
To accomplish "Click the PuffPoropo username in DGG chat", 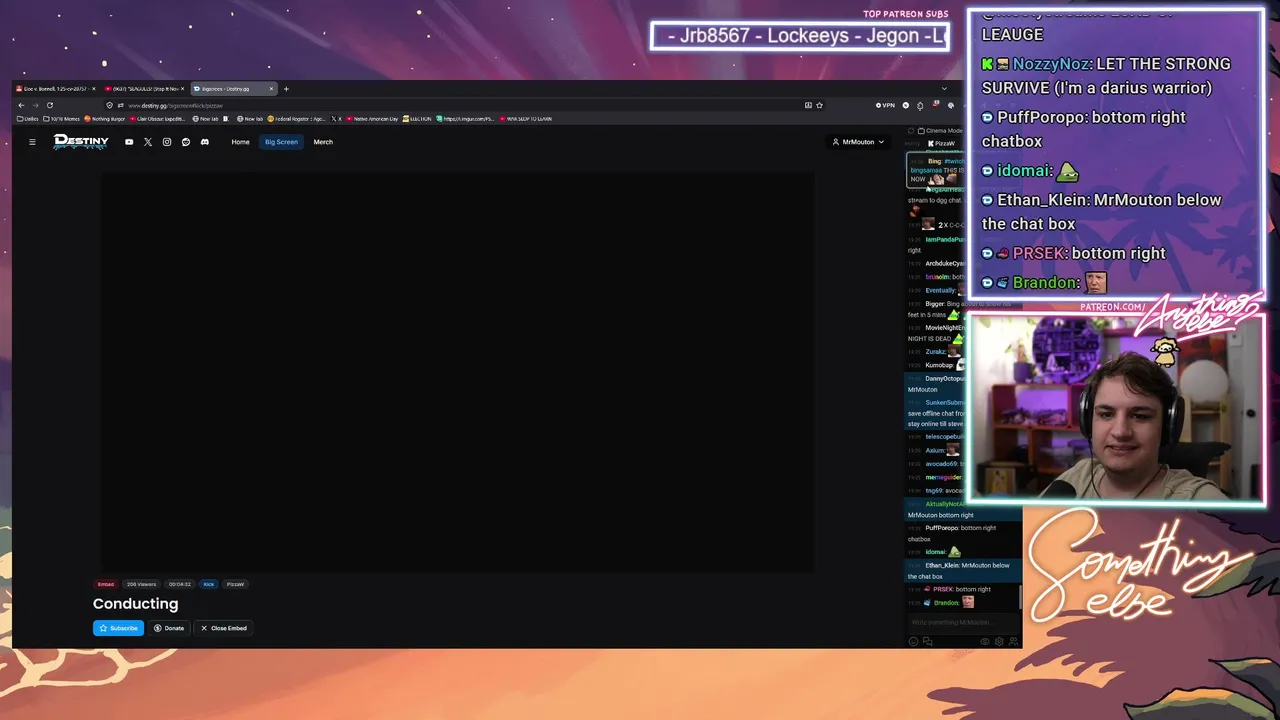I will pos(942,528).
